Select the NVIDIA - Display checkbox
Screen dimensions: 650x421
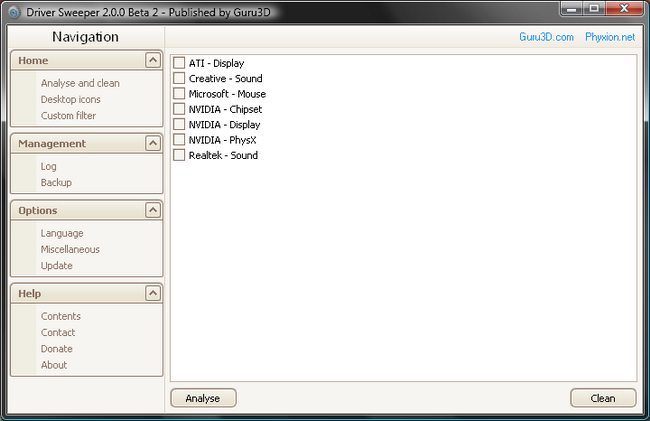coord(179,124)
